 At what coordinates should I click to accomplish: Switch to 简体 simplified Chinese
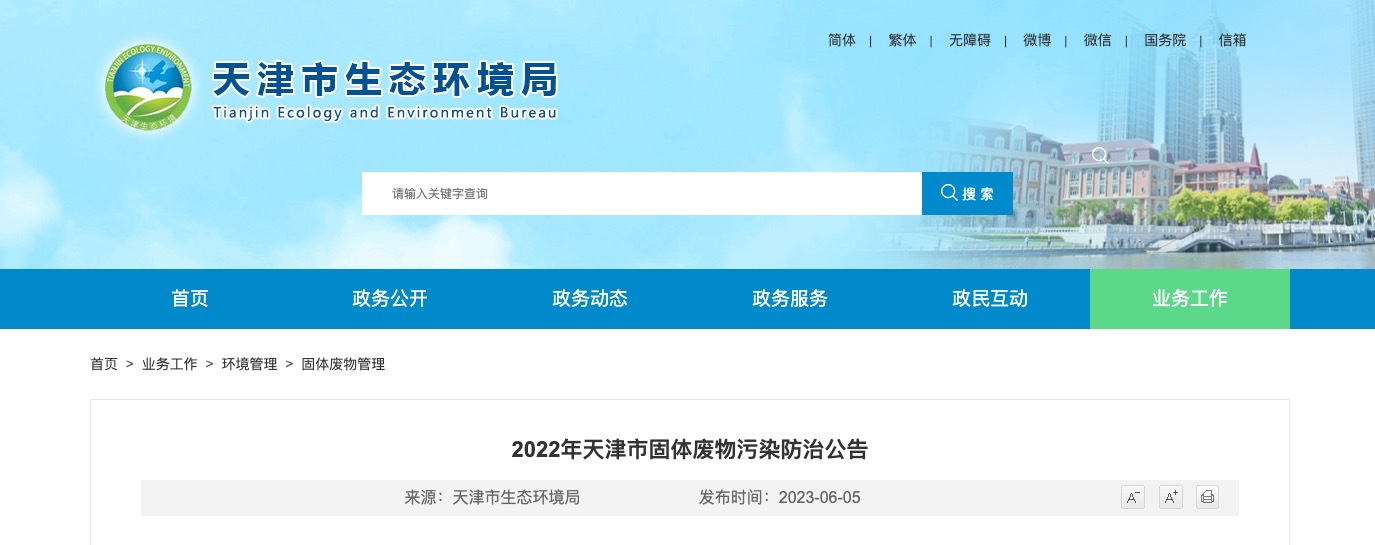842,40
